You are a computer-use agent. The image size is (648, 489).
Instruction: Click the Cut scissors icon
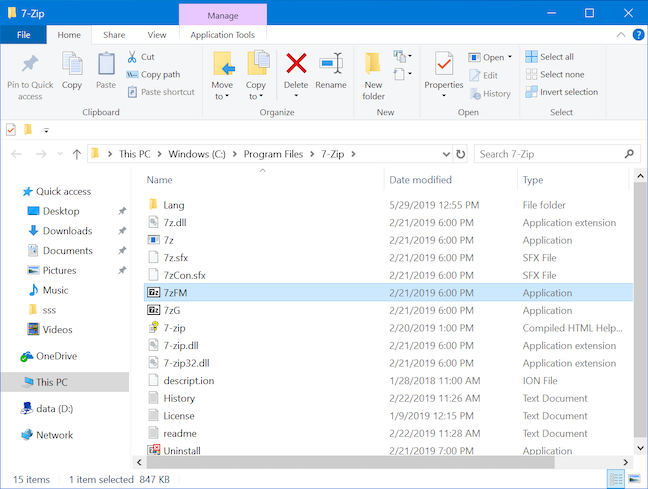click(132, 57)
